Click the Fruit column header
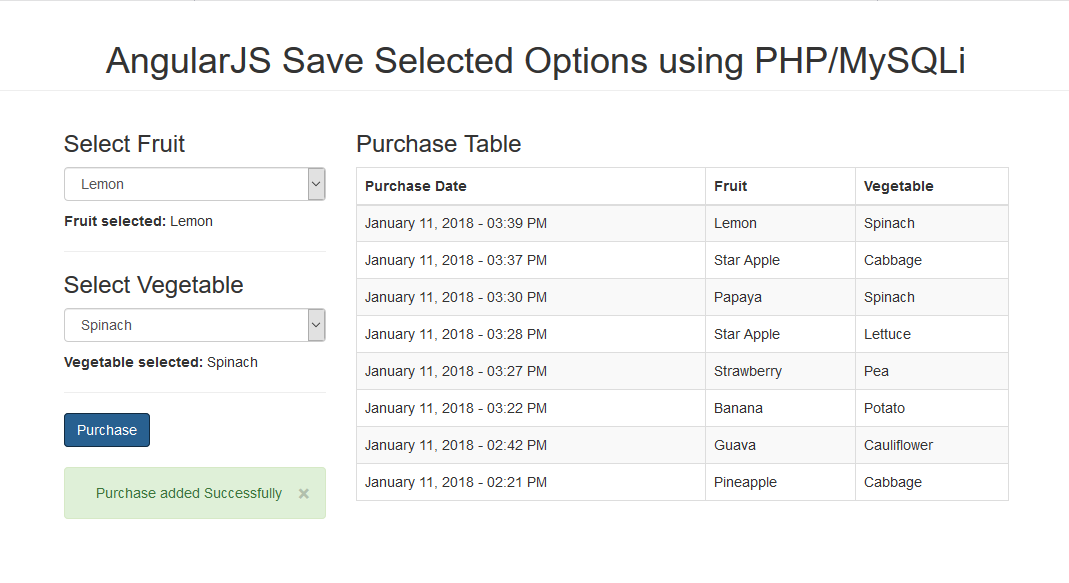 point(730,186)
